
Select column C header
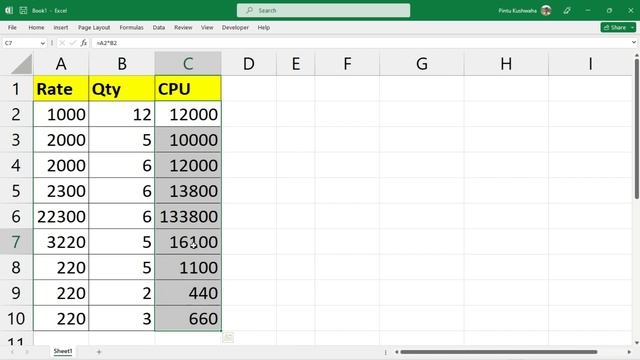coord(188,64)
